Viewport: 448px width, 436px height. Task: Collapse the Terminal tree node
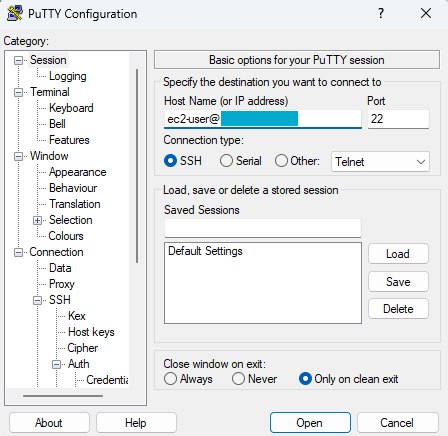point(18,92)
